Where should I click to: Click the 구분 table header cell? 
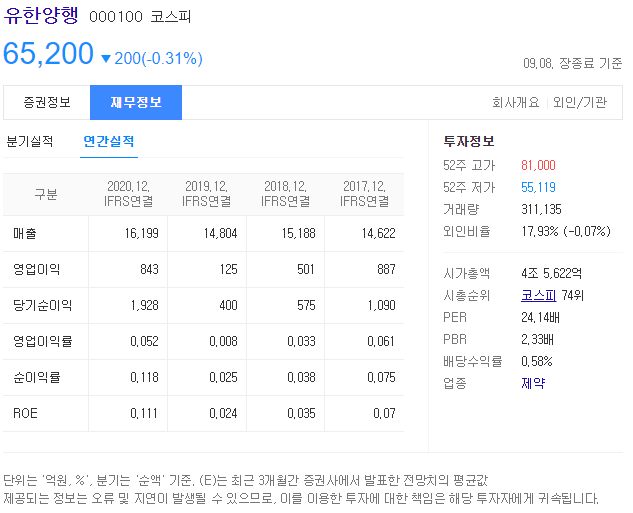[46, 194]
